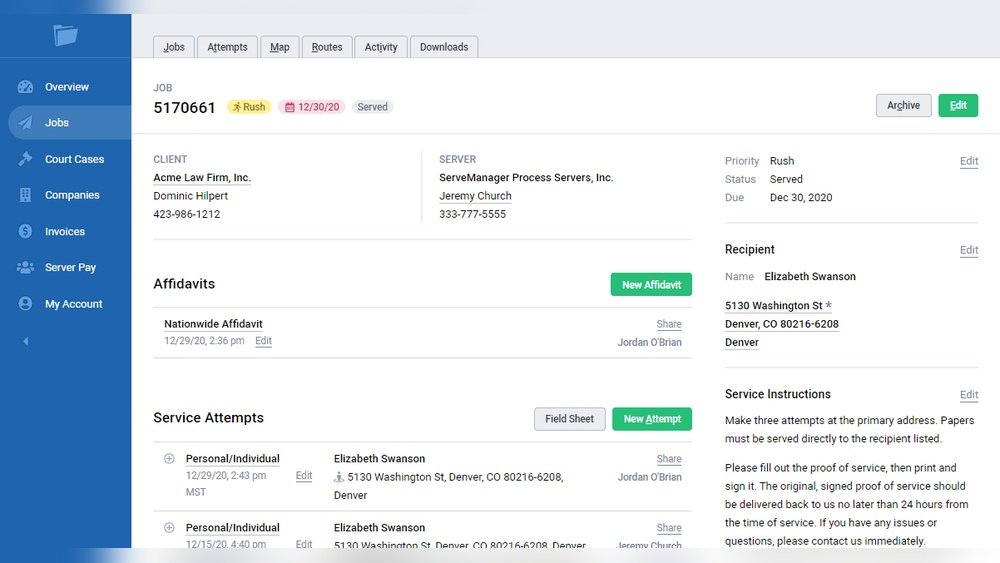Click ServeManager Process Servers, Inc. text
Screen dimensions: 1000x563
coord(526,177)
